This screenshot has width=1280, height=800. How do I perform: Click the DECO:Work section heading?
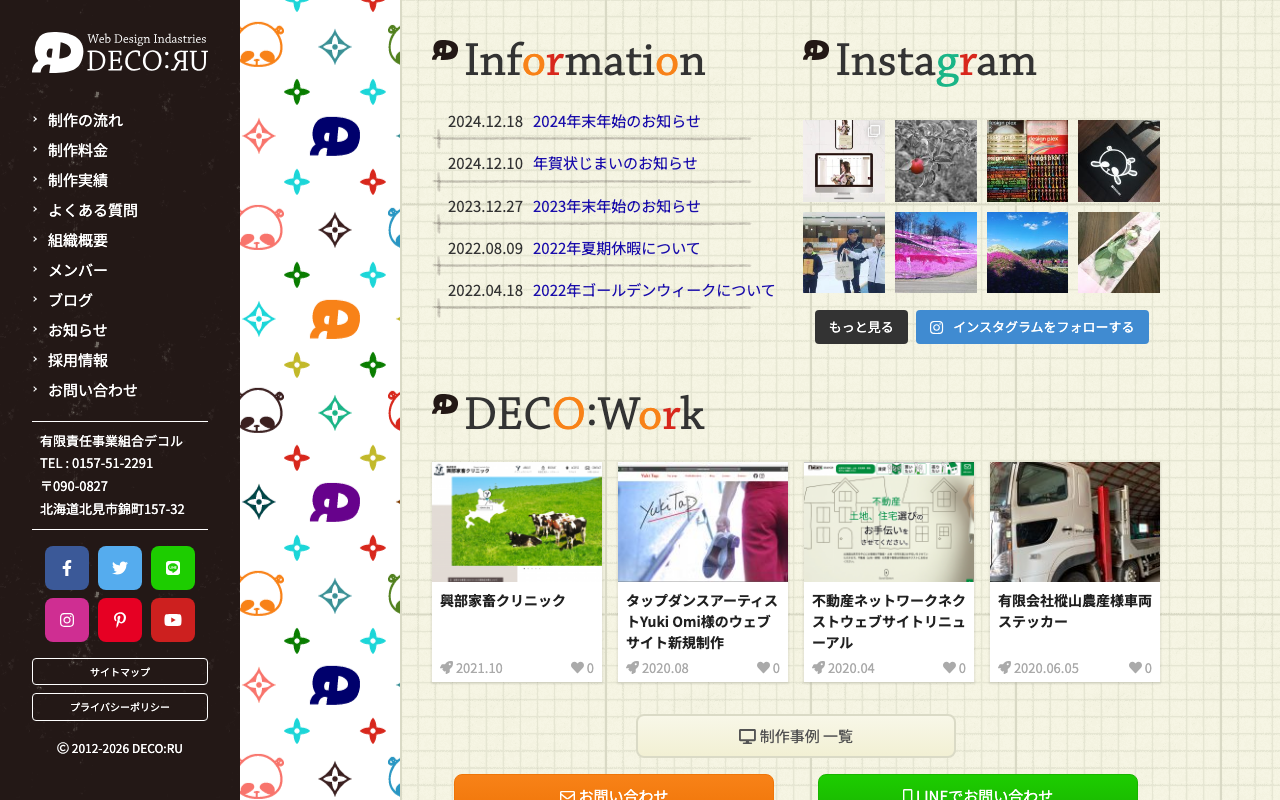(x=568, y=412)
